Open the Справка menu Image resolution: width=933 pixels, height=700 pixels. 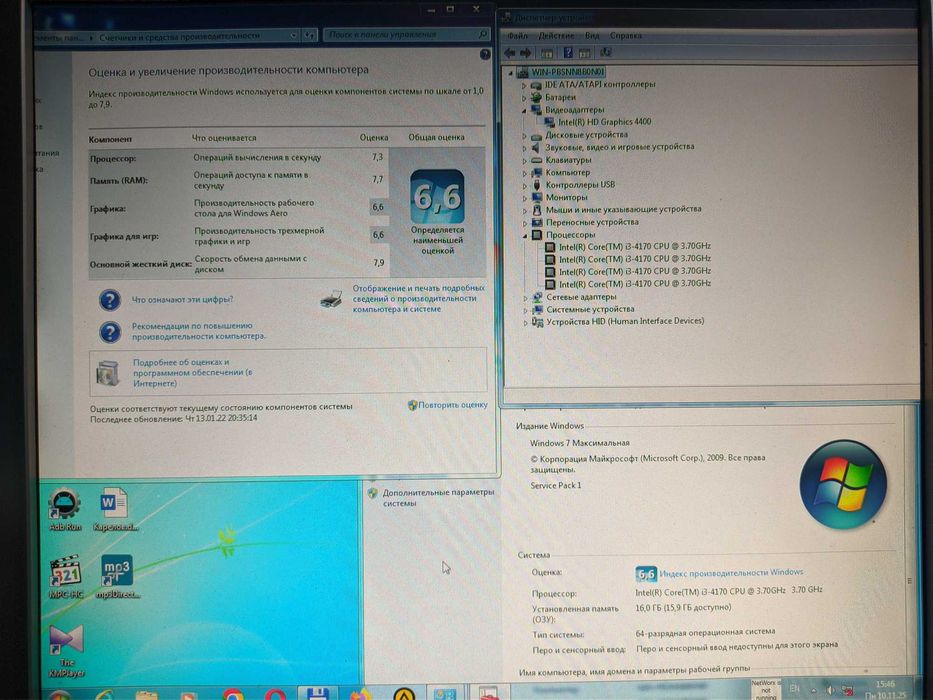click(625, 35)
